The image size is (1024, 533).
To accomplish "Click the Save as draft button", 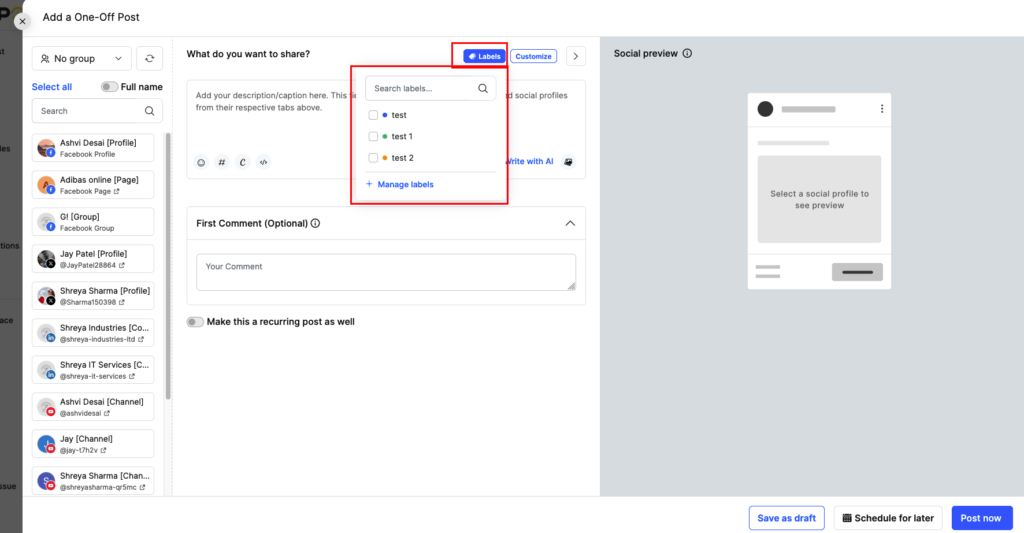I will (786, 518).
